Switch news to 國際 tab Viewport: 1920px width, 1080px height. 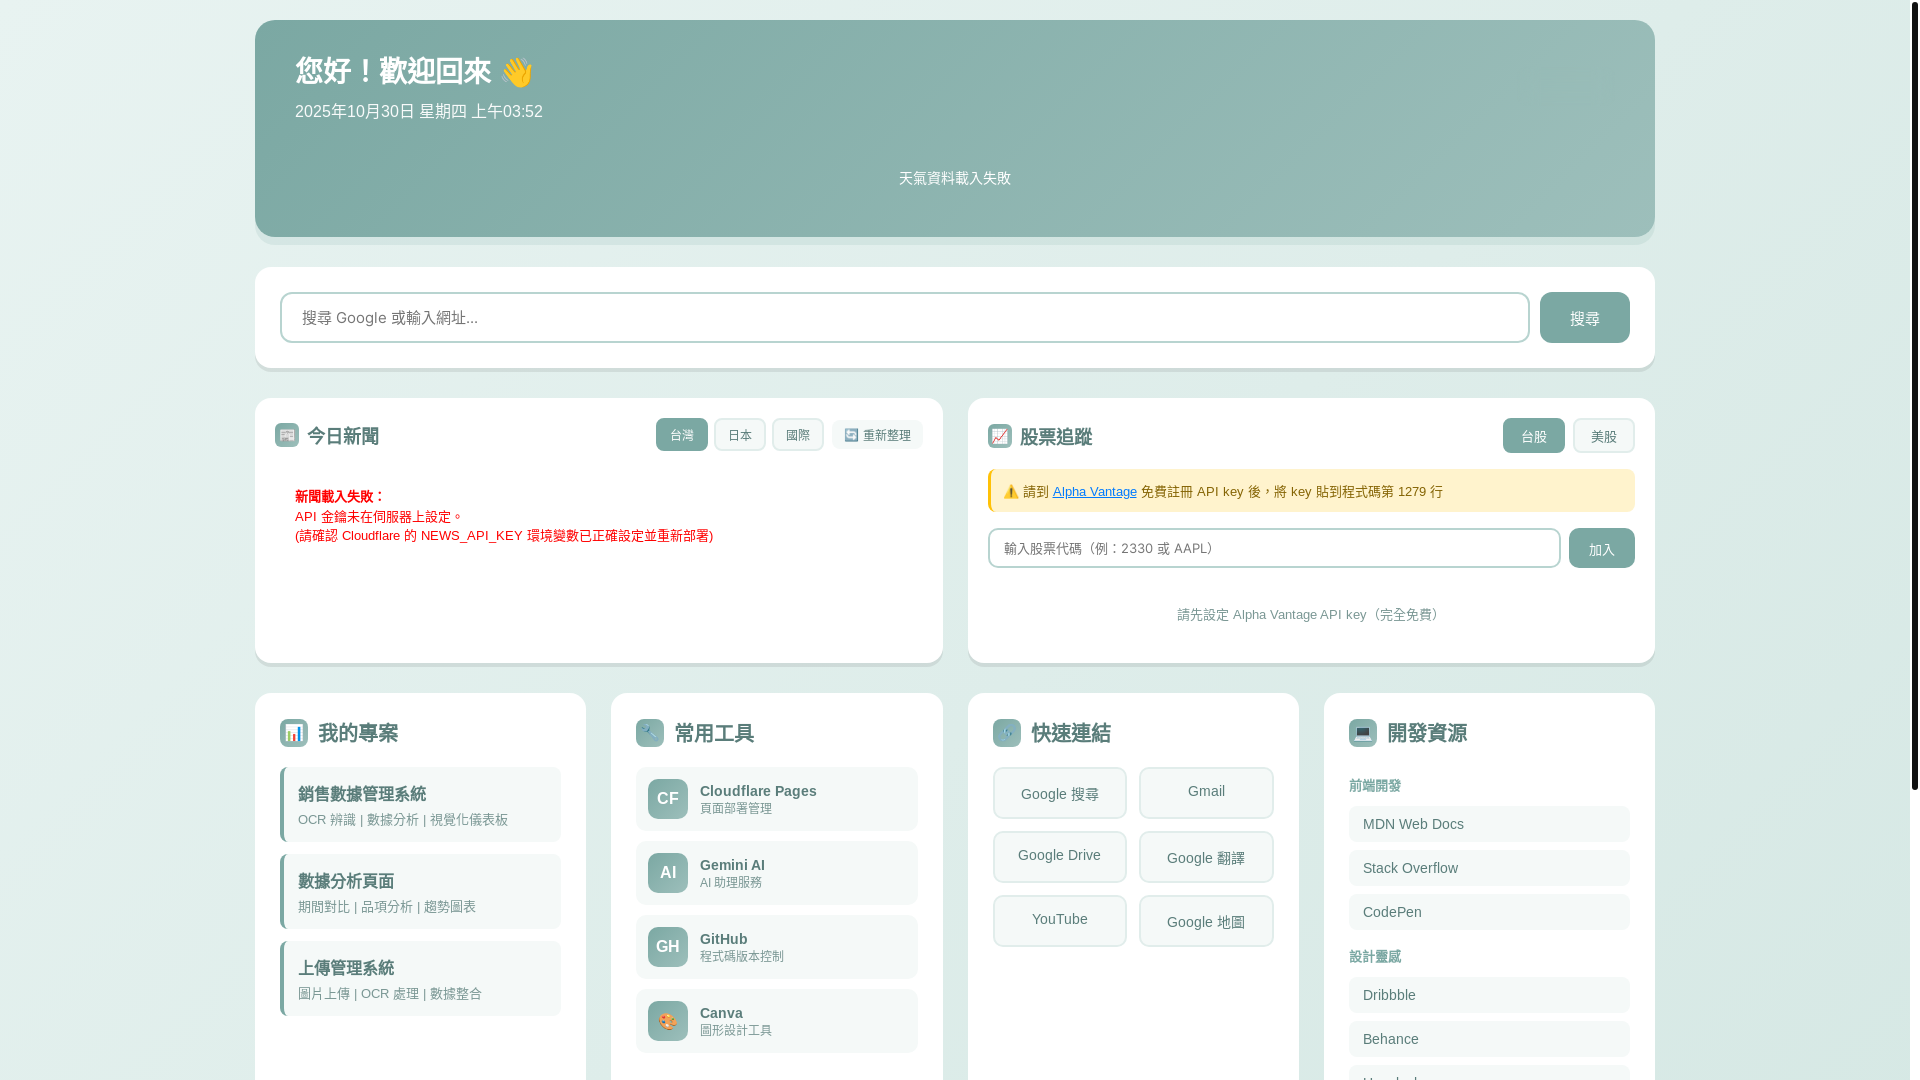click(x=798, y=435)
